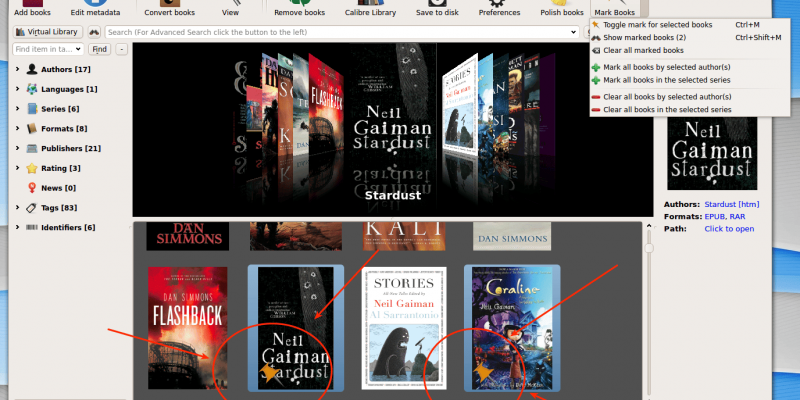The height and width of the screenshot is (400, 800).
Task: Click the Stardust [htm] authors link
Action: point(732,204)
